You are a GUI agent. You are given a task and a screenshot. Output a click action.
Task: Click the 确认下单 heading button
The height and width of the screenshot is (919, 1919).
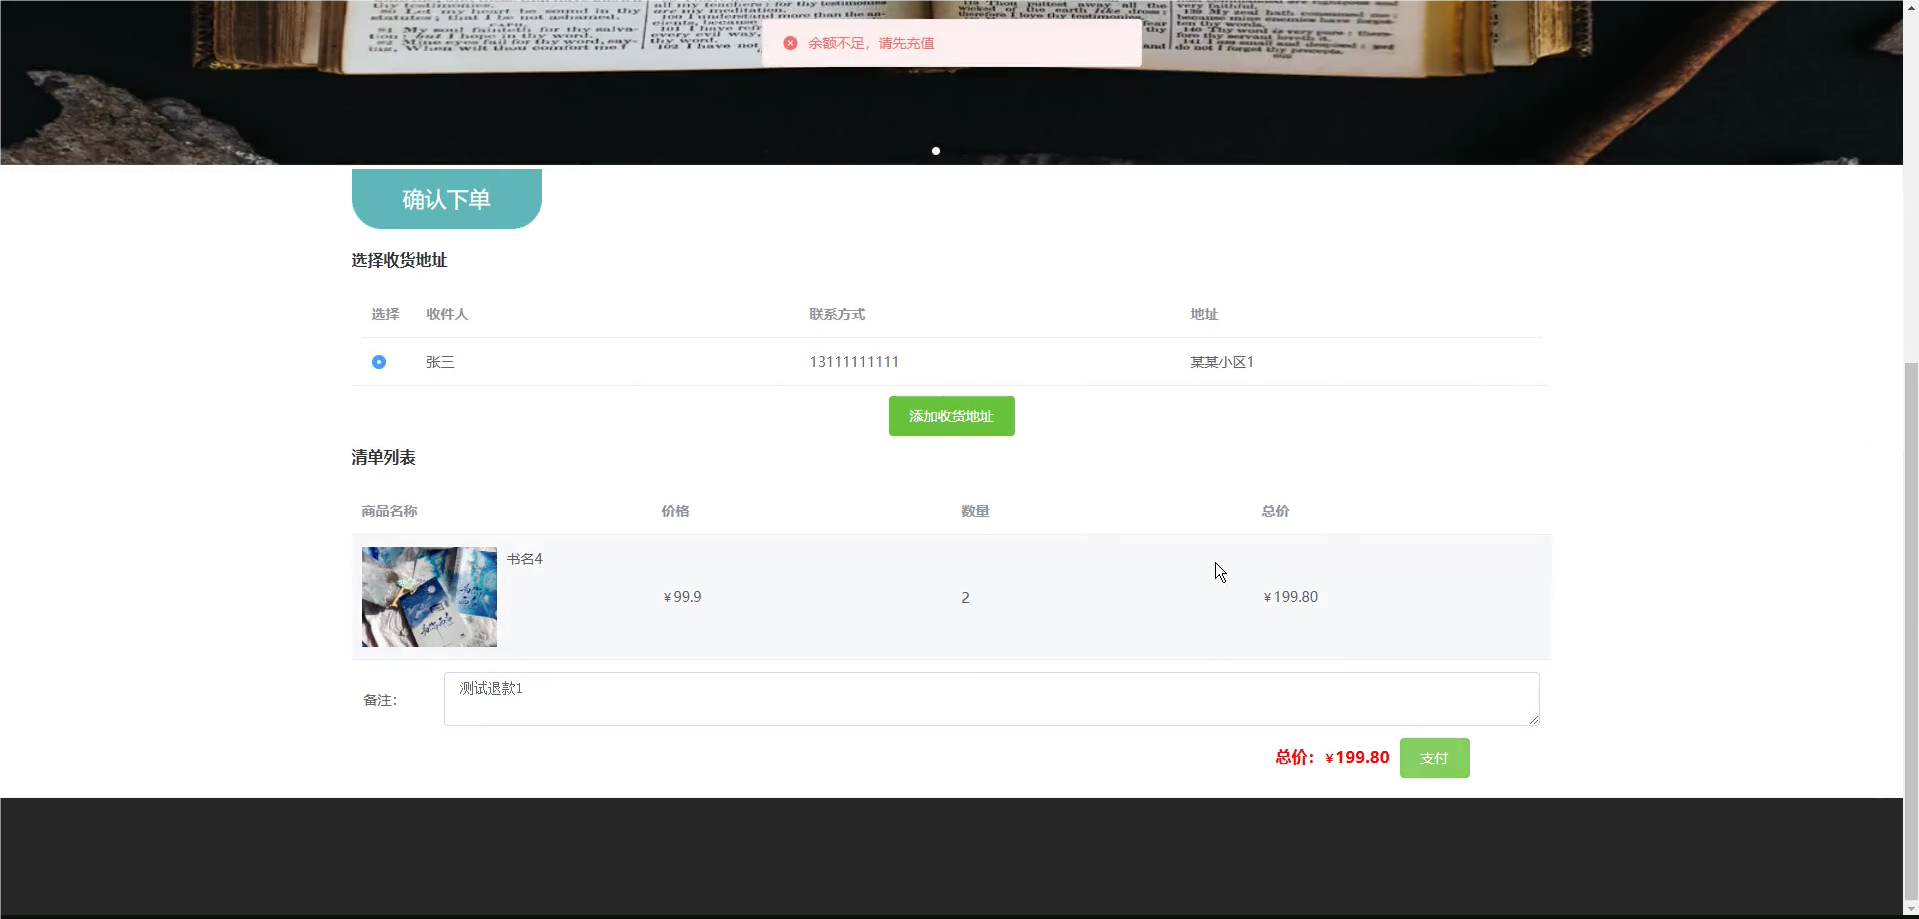pos(447,199)
